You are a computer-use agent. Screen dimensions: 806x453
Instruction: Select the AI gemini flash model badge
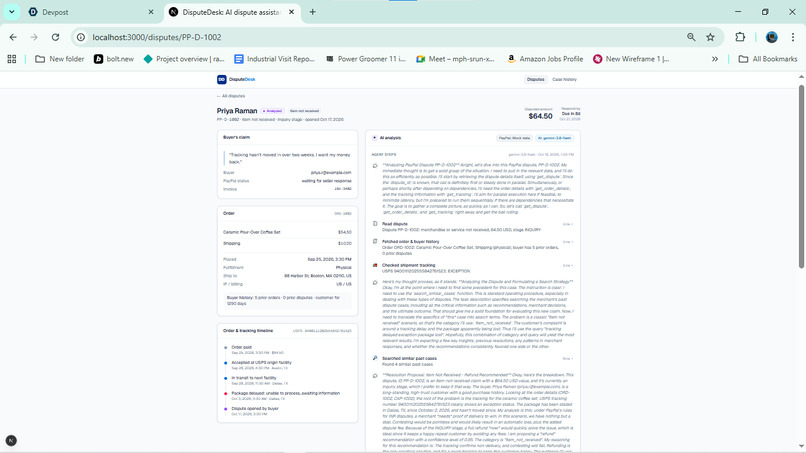click(x=554, y=138)
